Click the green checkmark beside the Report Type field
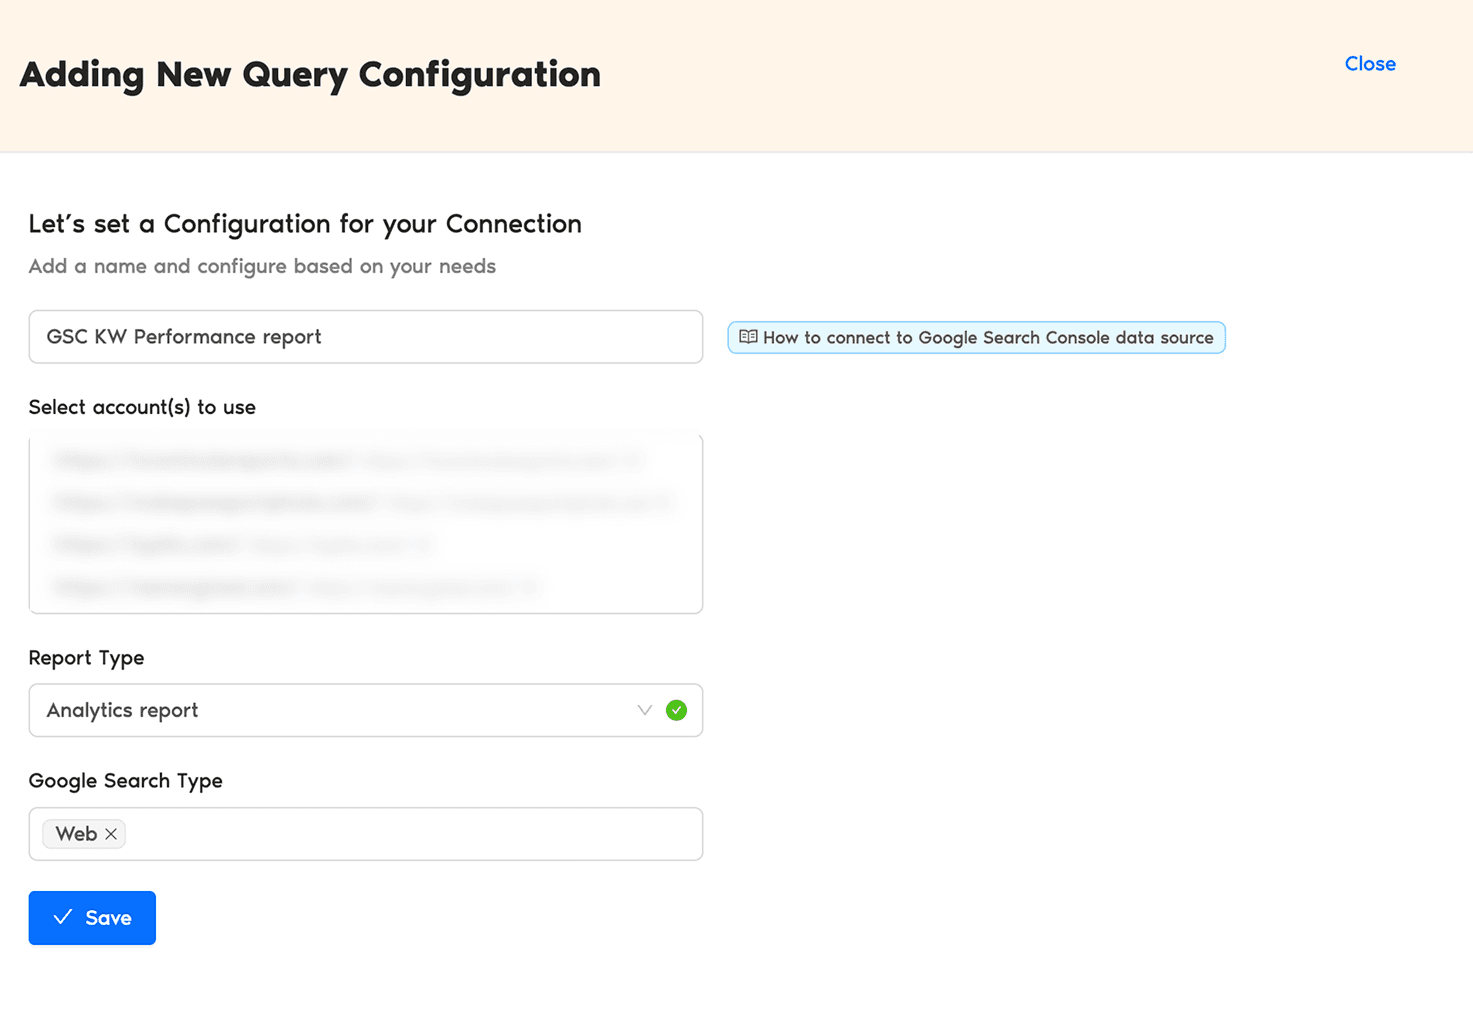Screen dimensions: 1473x1026 (x=676, y=710)
